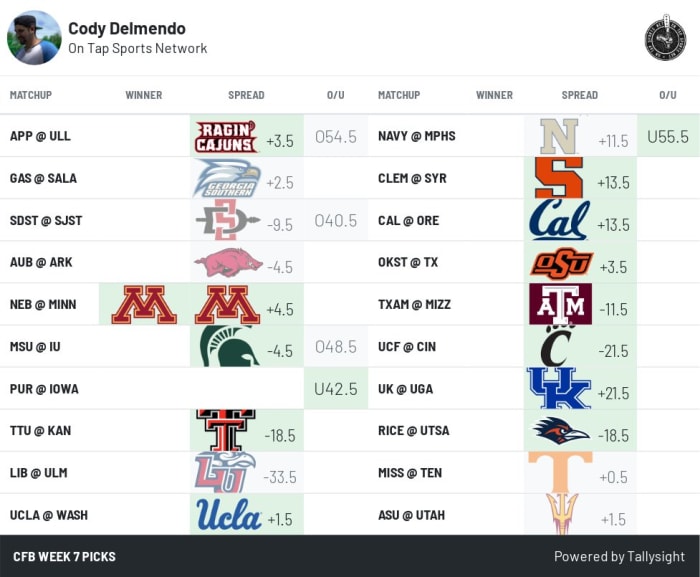Click the Syracuse orange S logo

point(559,178)
